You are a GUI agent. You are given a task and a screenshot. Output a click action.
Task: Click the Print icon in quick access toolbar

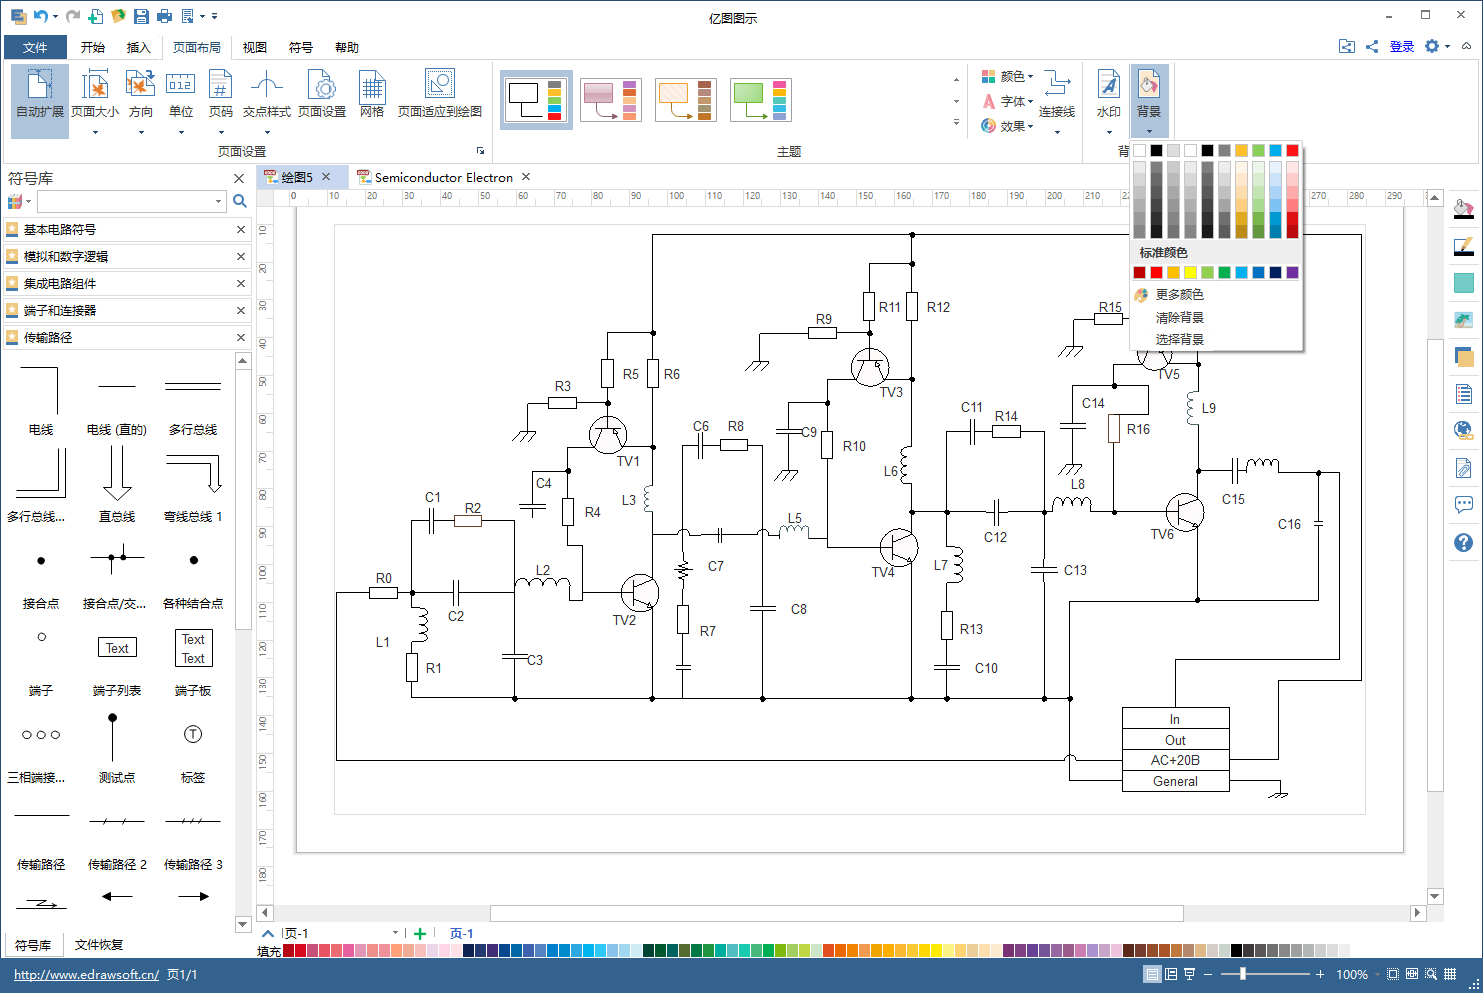(165, 16)
